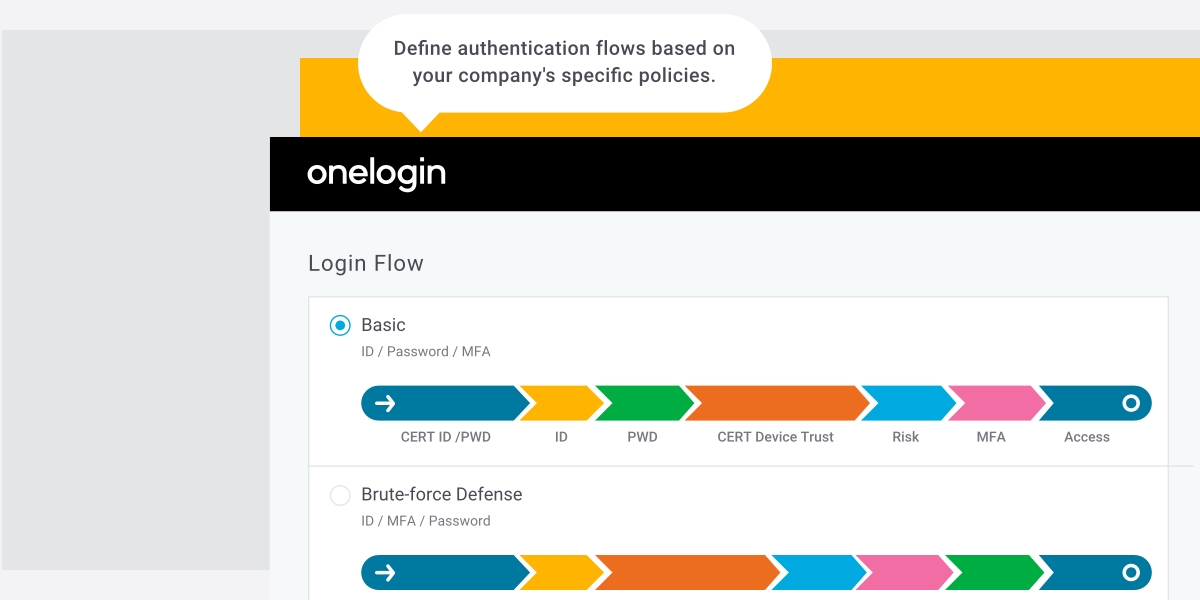
Task: Click the yellow ID step in Basic flow
Action: 561,403
